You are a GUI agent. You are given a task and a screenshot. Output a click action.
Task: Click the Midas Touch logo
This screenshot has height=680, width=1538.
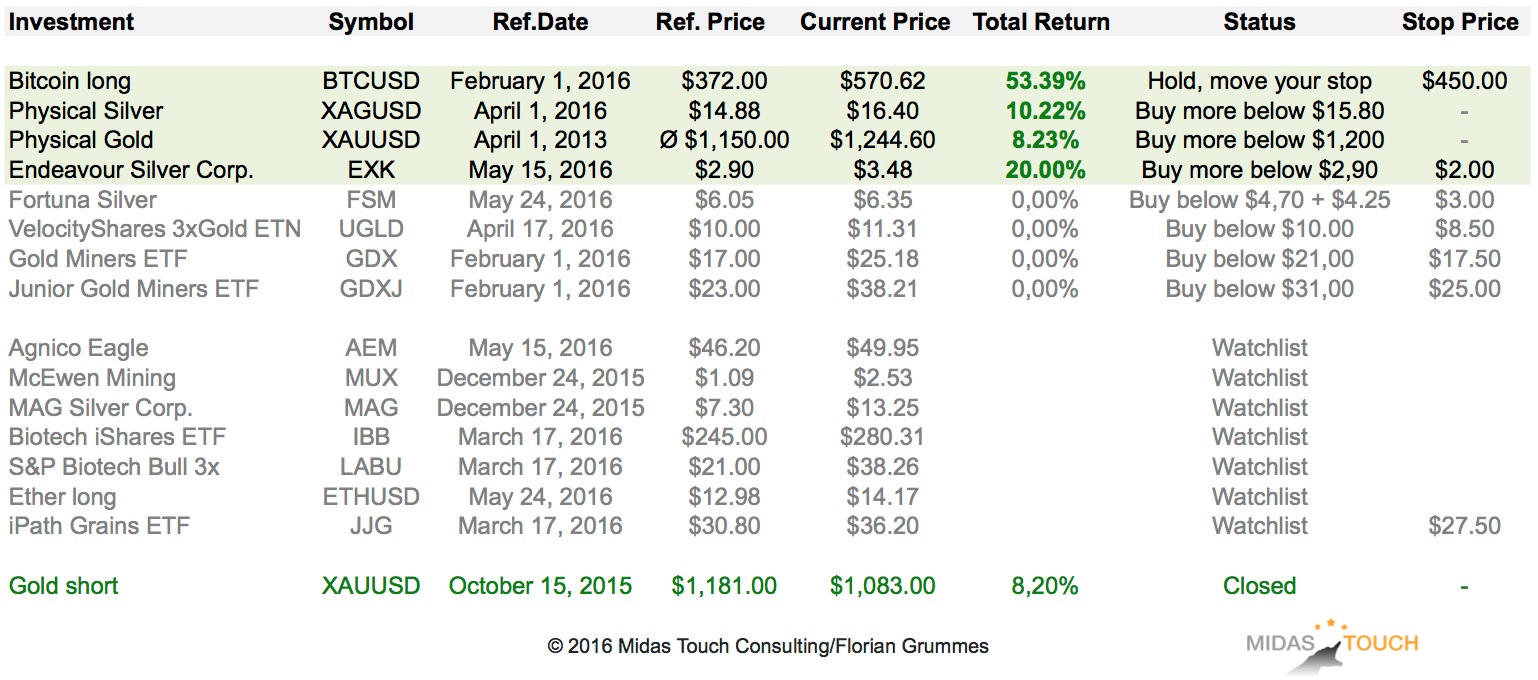coord(1331,646)
